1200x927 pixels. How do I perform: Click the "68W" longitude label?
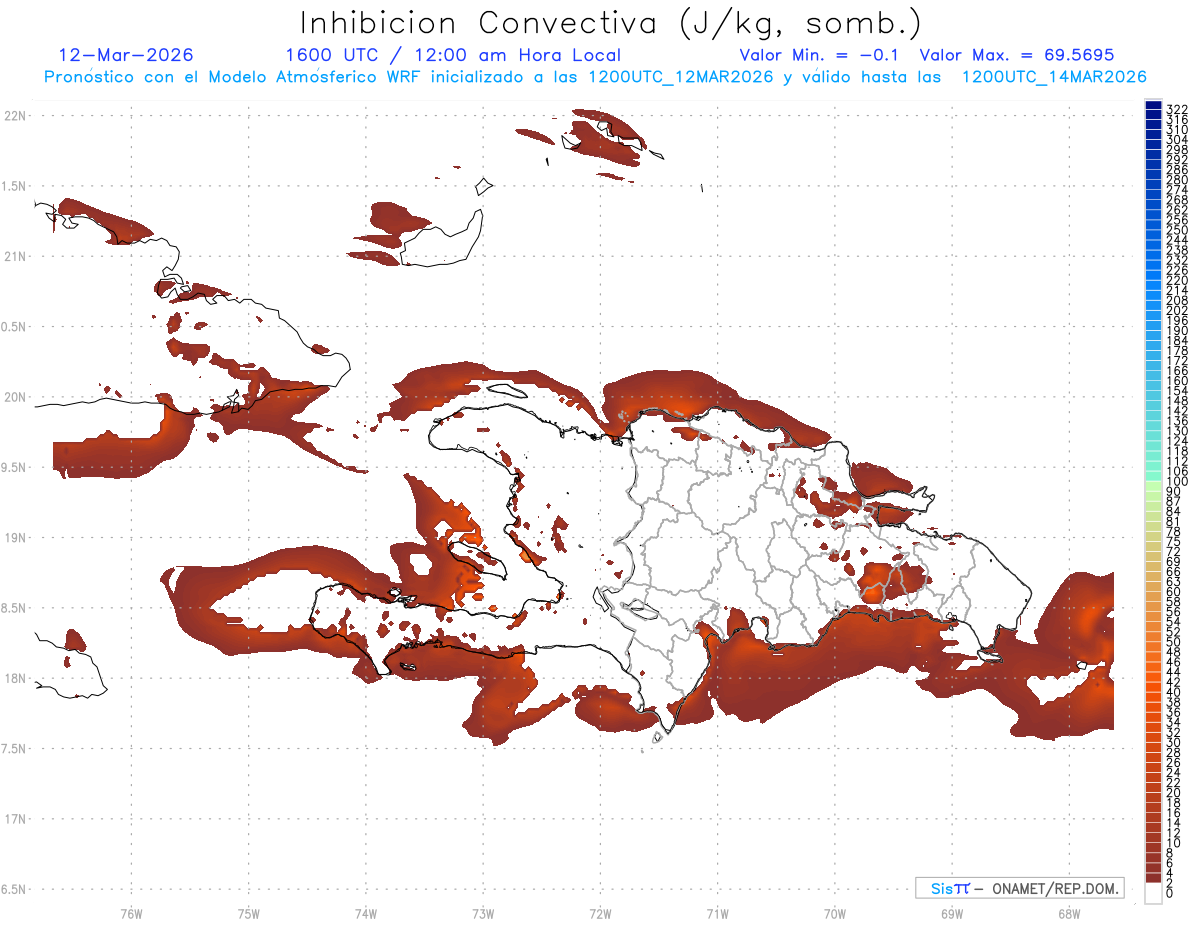(x=1069, y=913)
